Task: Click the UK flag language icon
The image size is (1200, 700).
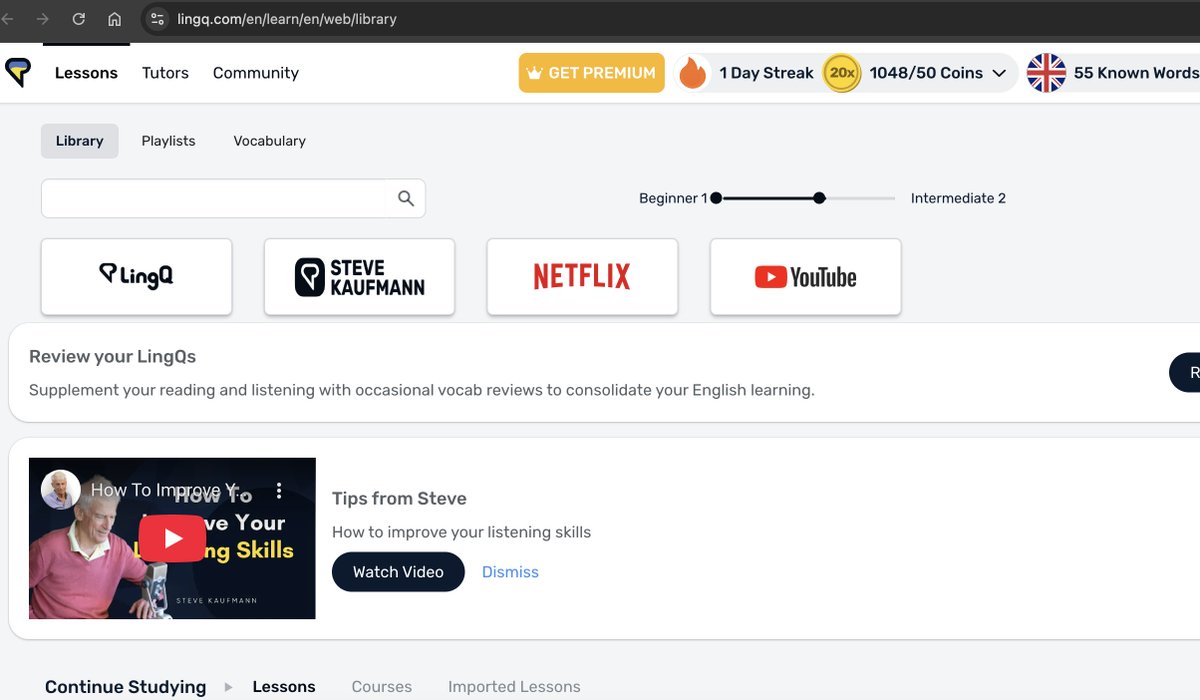Action: [x=1046, y=73]
